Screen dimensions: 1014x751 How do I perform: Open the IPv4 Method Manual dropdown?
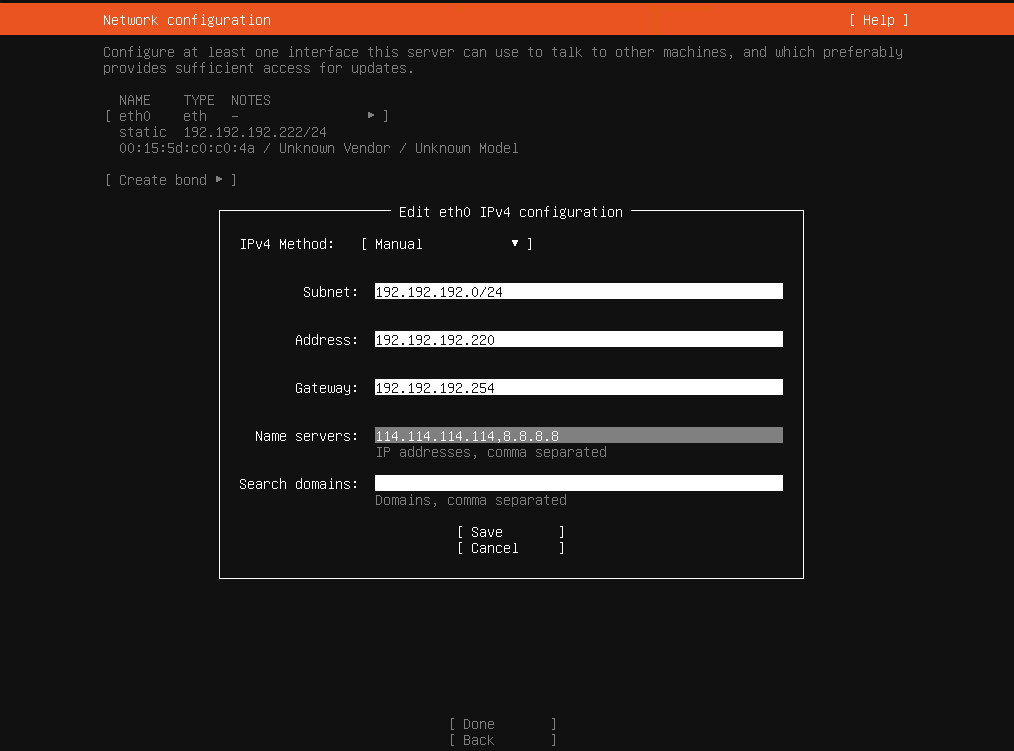point(446,244)
